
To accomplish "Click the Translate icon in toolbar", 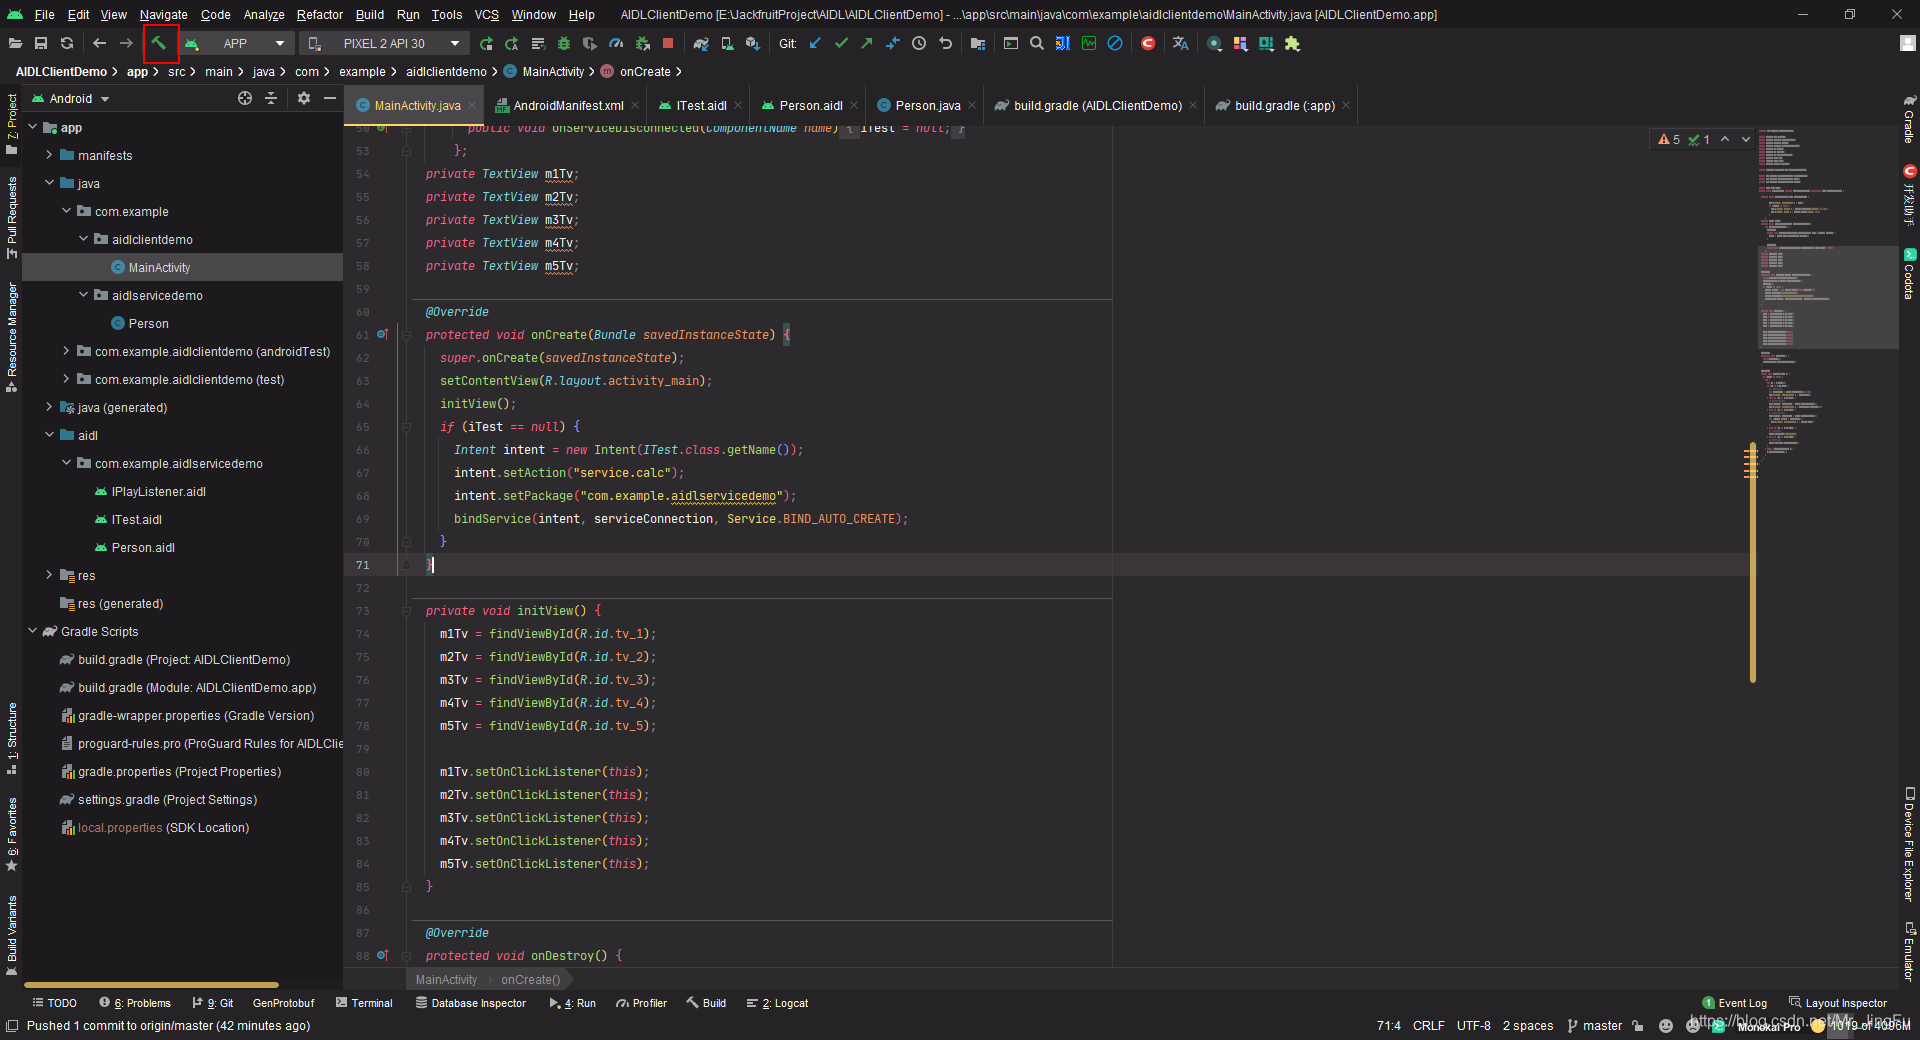I will point(1181,43).
